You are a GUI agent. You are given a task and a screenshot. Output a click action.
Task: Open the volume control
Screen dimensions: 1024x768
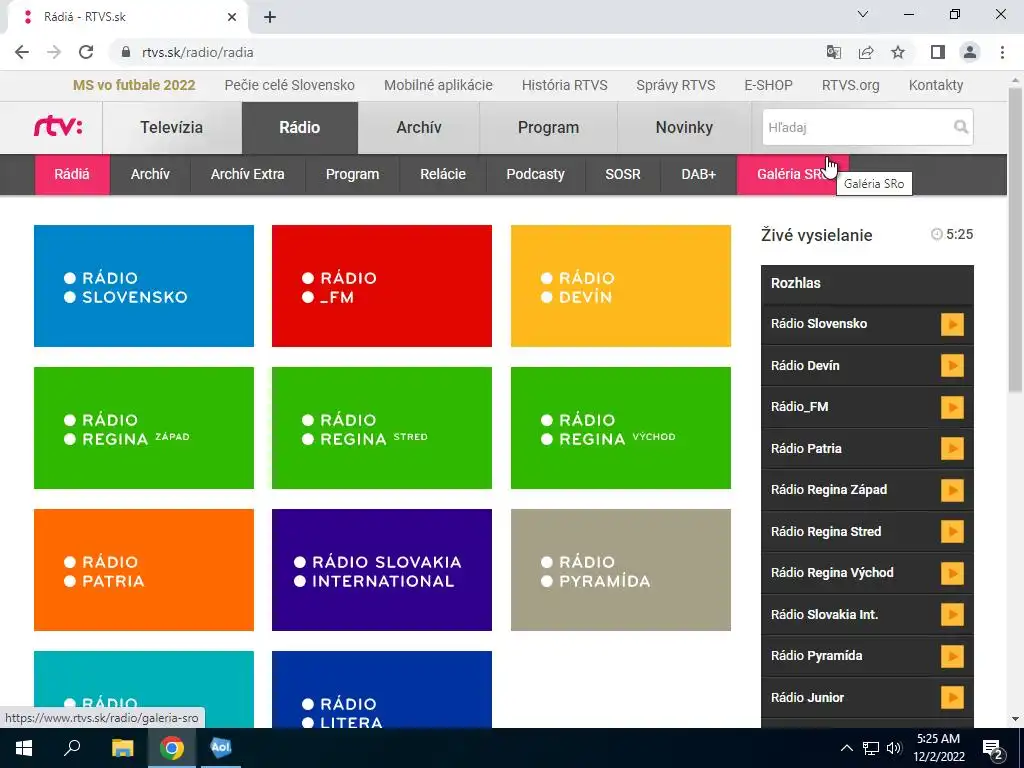click(894, 748)
